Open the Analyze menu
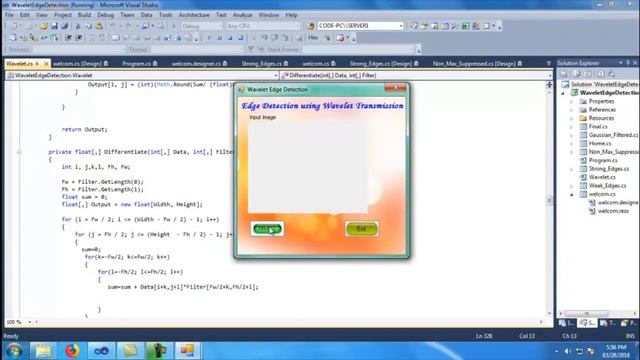This screenshot has width=640, height=360. (242, 15)
